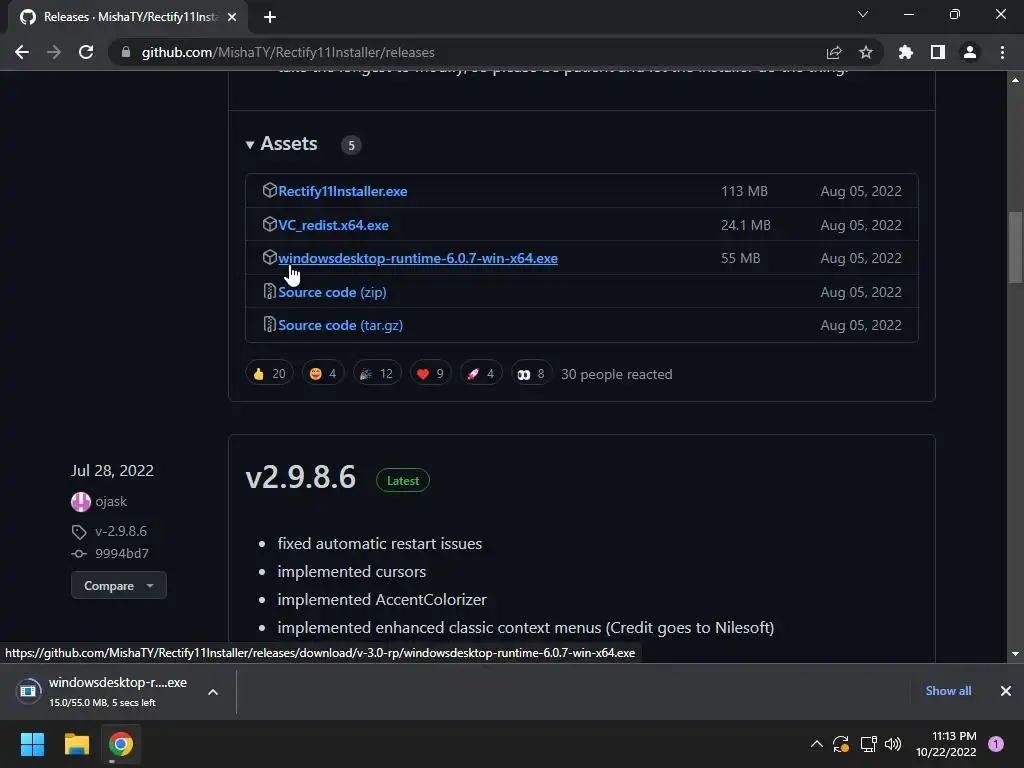1024x768 pixels.
Task: Open the Windows Start menu
Action: pos(33,744)
